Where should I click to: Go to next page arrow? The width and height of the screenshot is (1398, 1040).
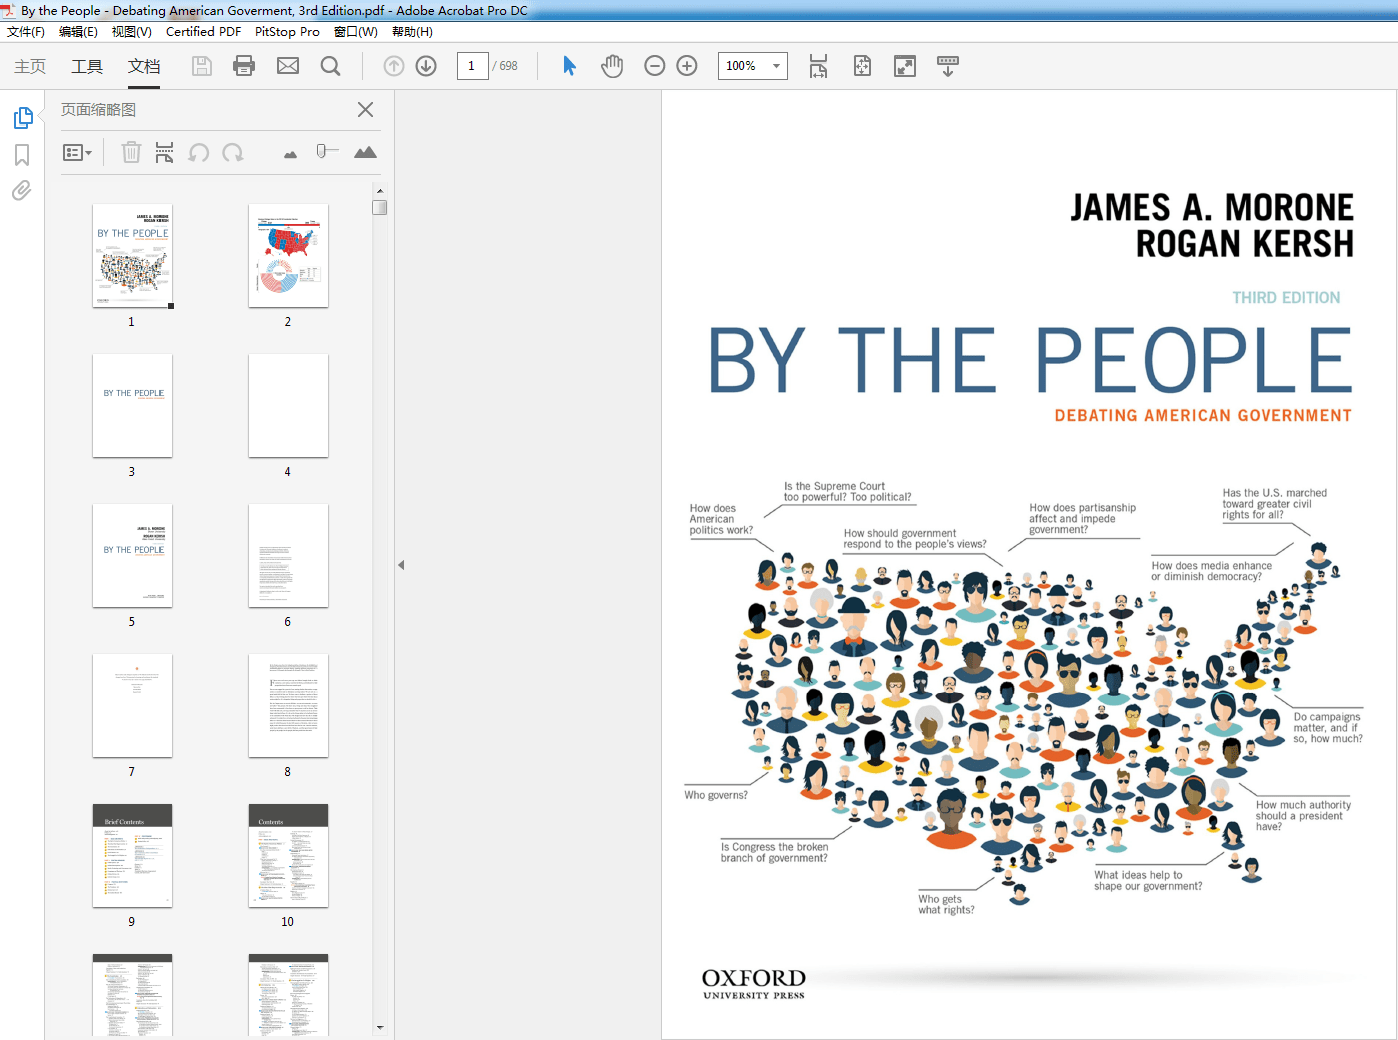coord(426,66)
